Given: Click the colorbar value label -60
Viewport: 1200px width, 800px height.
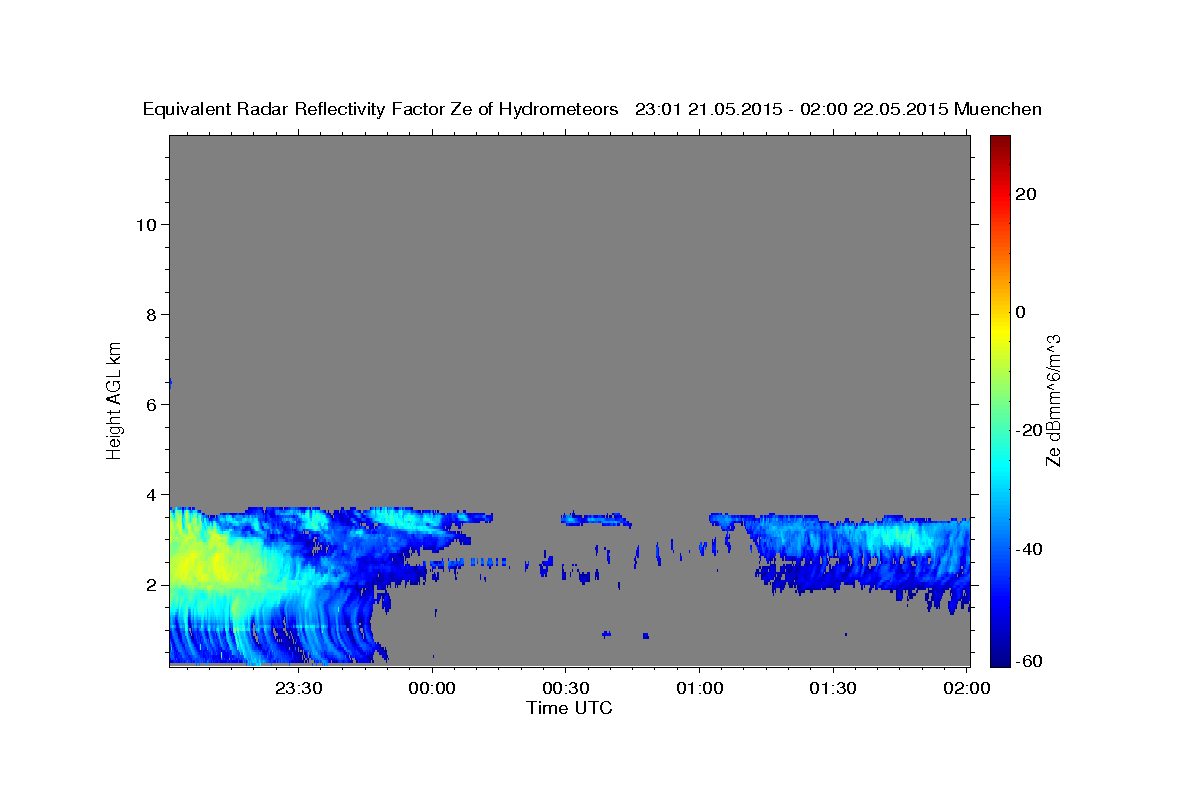Looking at the screenshot, I should pyautogui.click(x=1028, y=660).
